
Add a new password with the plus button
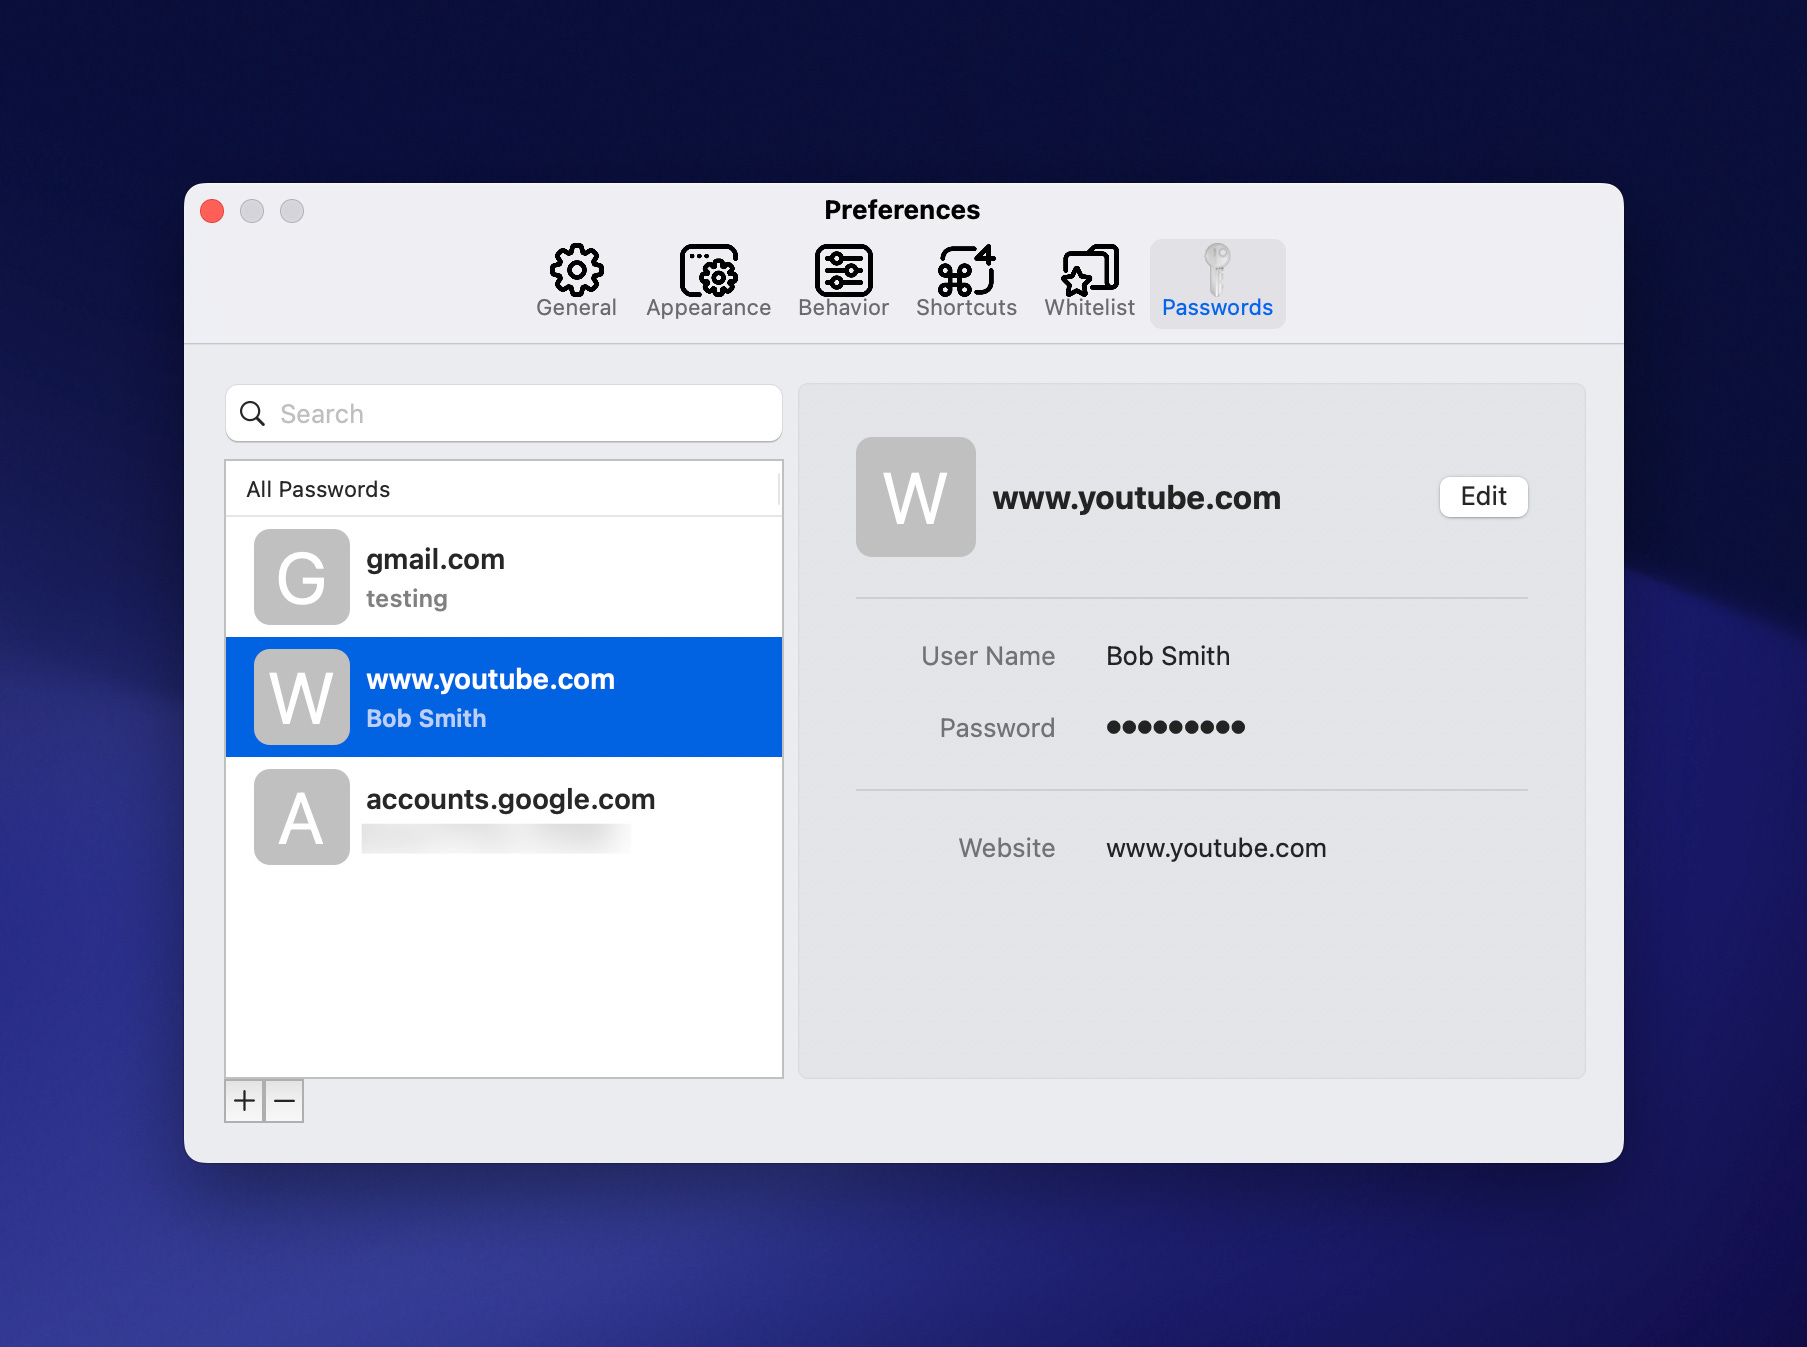243,1101
